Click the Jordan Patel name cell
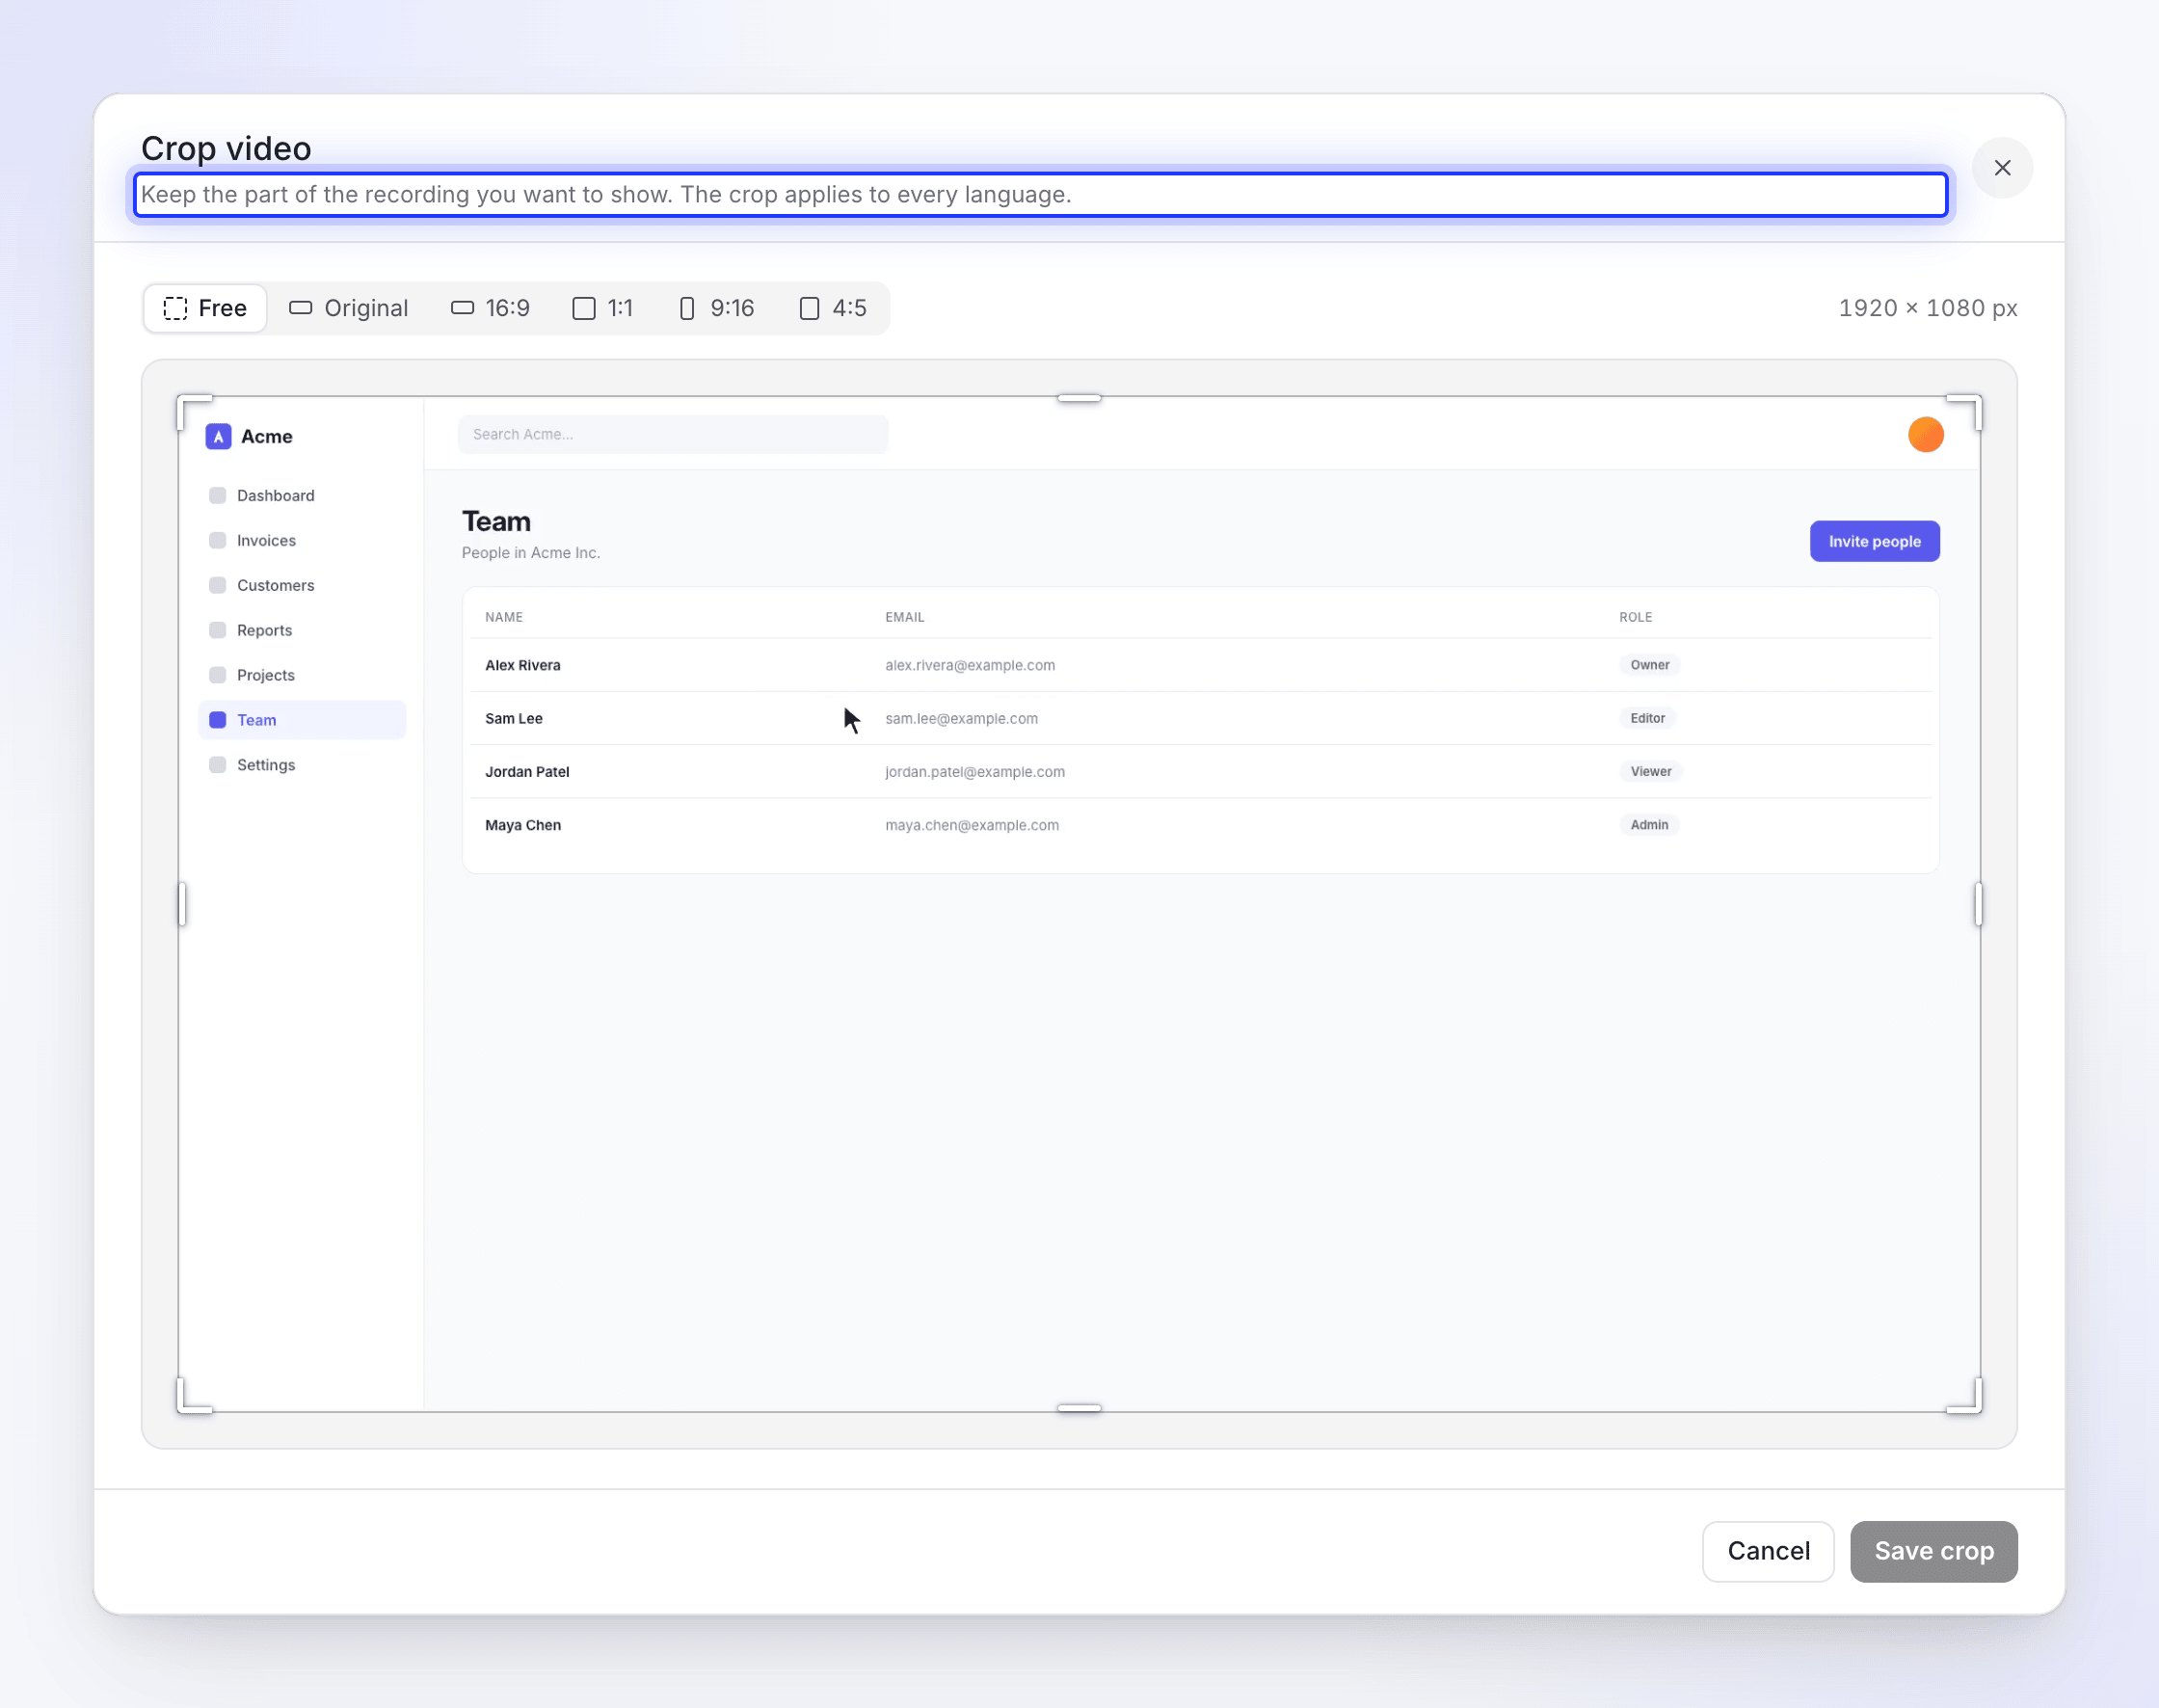The width and height of the screenshot is (2159, 1708). 527,772
